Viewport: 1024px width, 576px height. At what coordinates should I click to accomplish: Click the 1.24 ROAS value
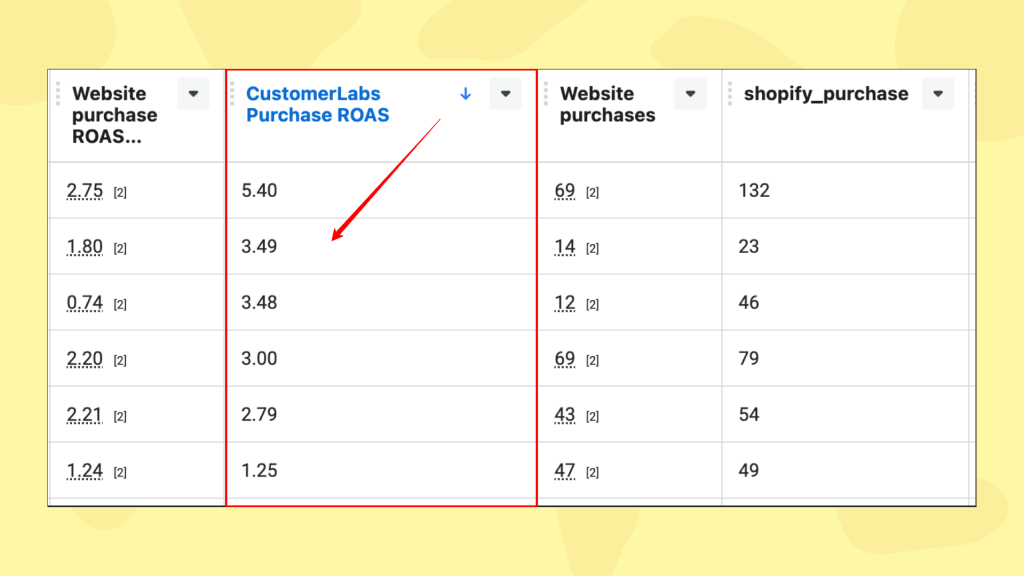tap(85, 471)
